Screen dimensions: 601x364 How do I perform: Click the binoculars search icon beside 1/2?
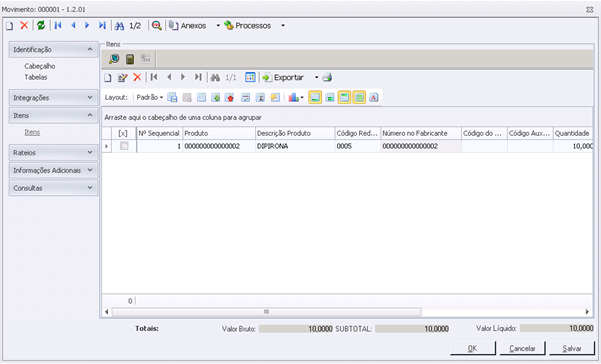(x=119, y=26)
